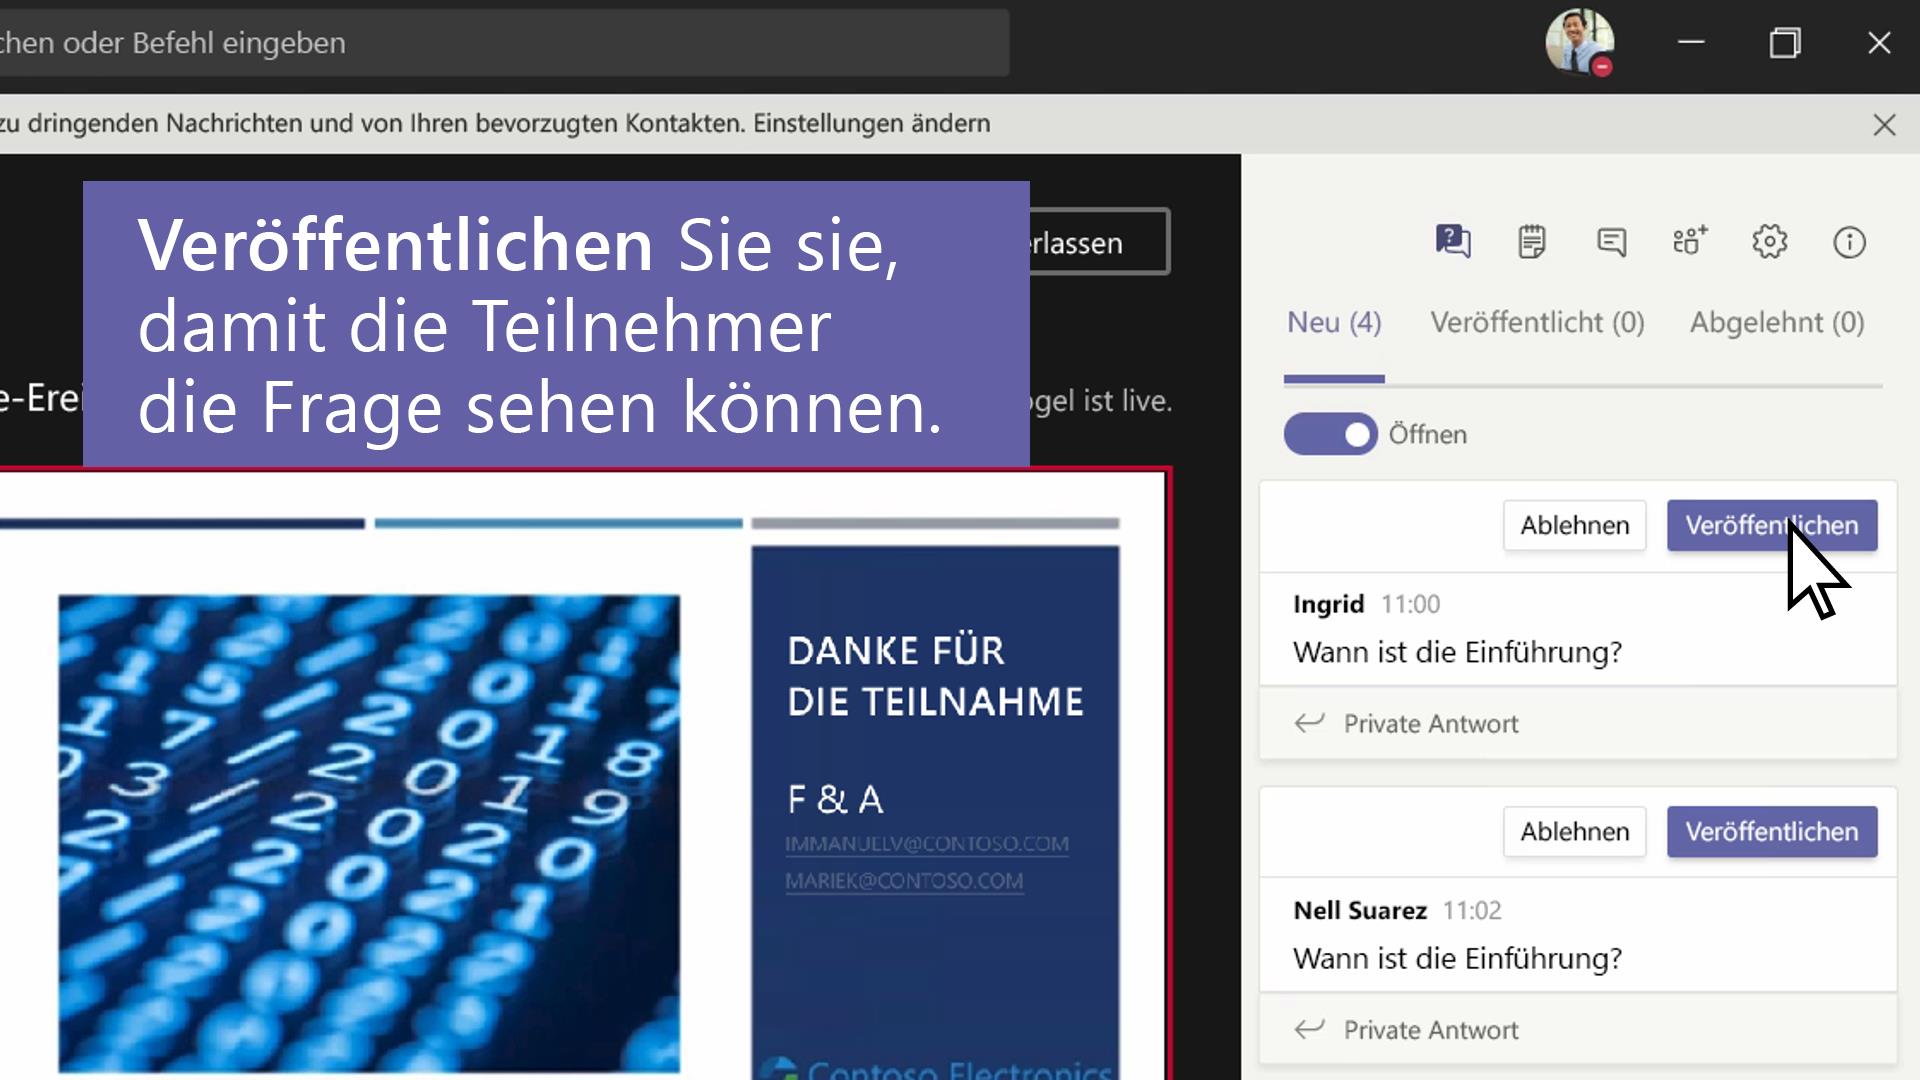Click Nell Suarez's name
Viewport: 1920px width, 1080px height.
click(1360, 910)
